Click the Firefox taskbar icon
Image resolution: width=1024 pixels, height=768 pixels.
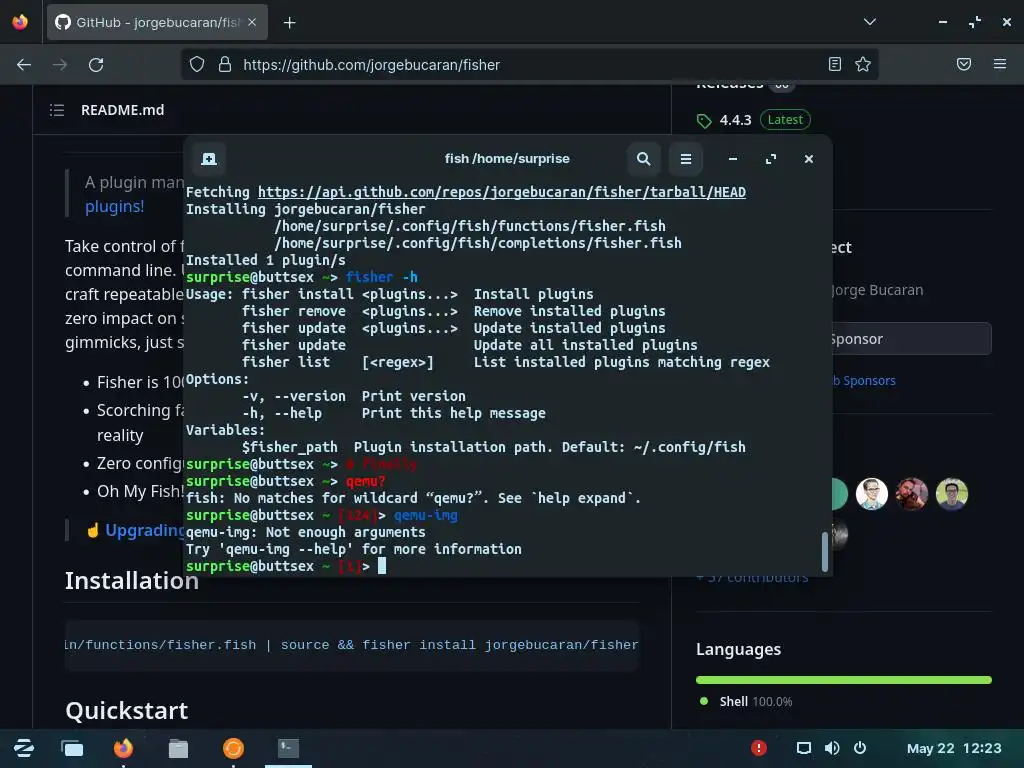click(x=123, y=748)
